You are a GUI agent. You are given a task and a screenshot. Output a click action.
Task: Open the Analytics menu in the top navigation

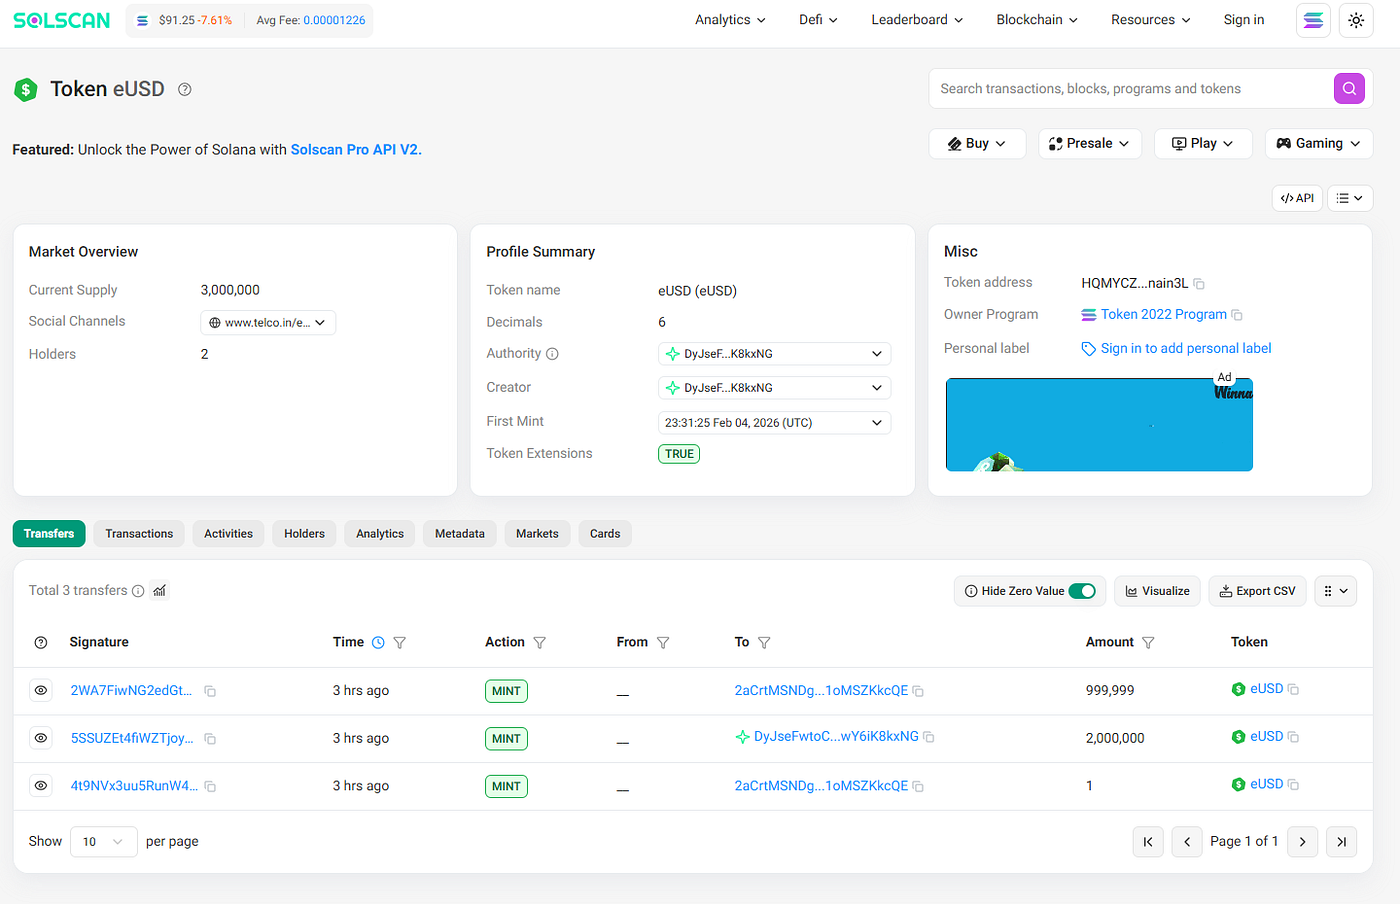click(x=730, y=20)
